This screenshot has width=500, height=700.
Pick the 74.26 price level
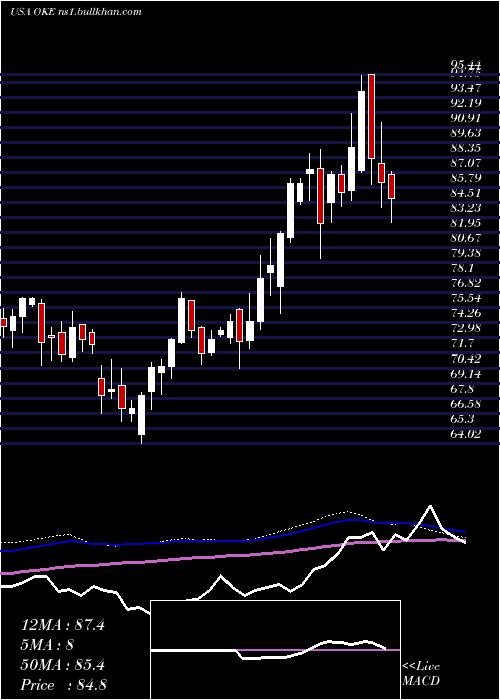pos(466,313)
